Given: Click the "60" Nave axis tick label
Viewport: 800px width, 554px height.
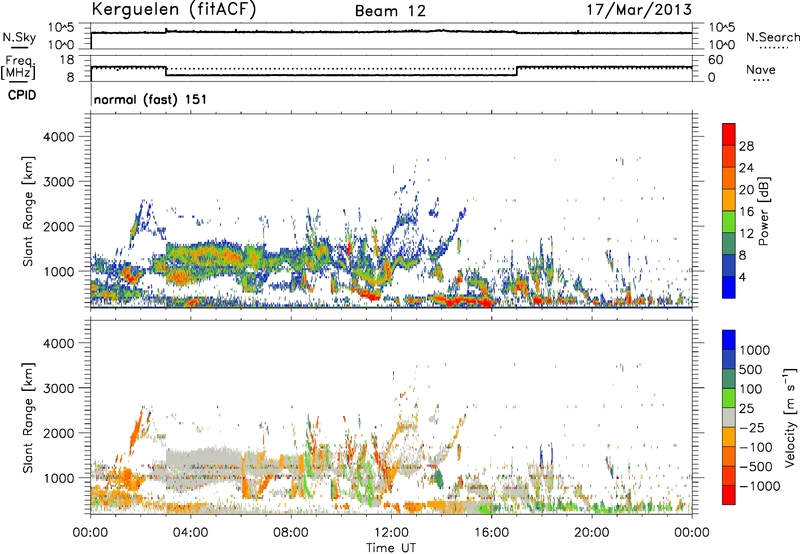Looking at the screenshot, I should [715, 60].
